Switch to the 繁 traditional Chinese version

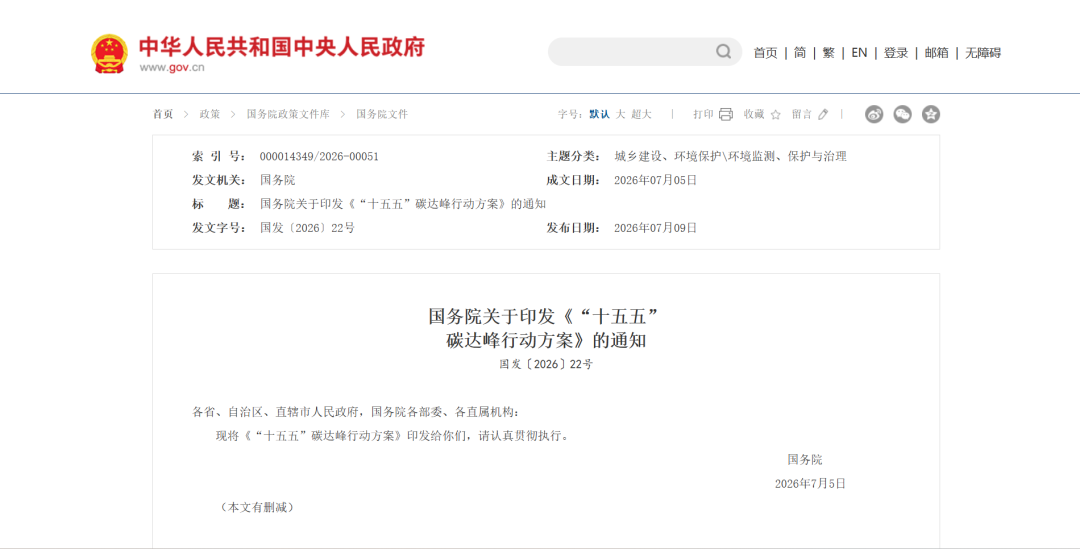point(829,52)
